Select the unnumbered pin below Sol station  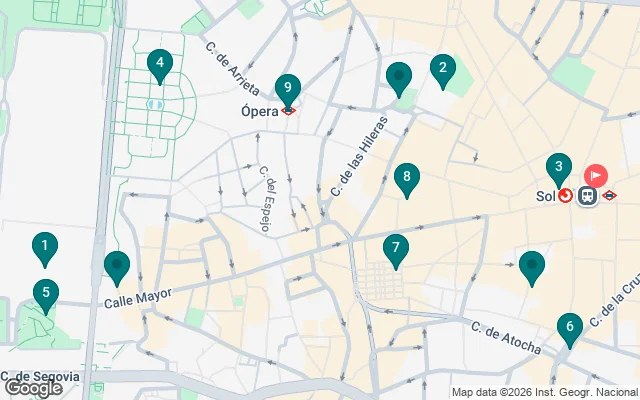point(532,269)
